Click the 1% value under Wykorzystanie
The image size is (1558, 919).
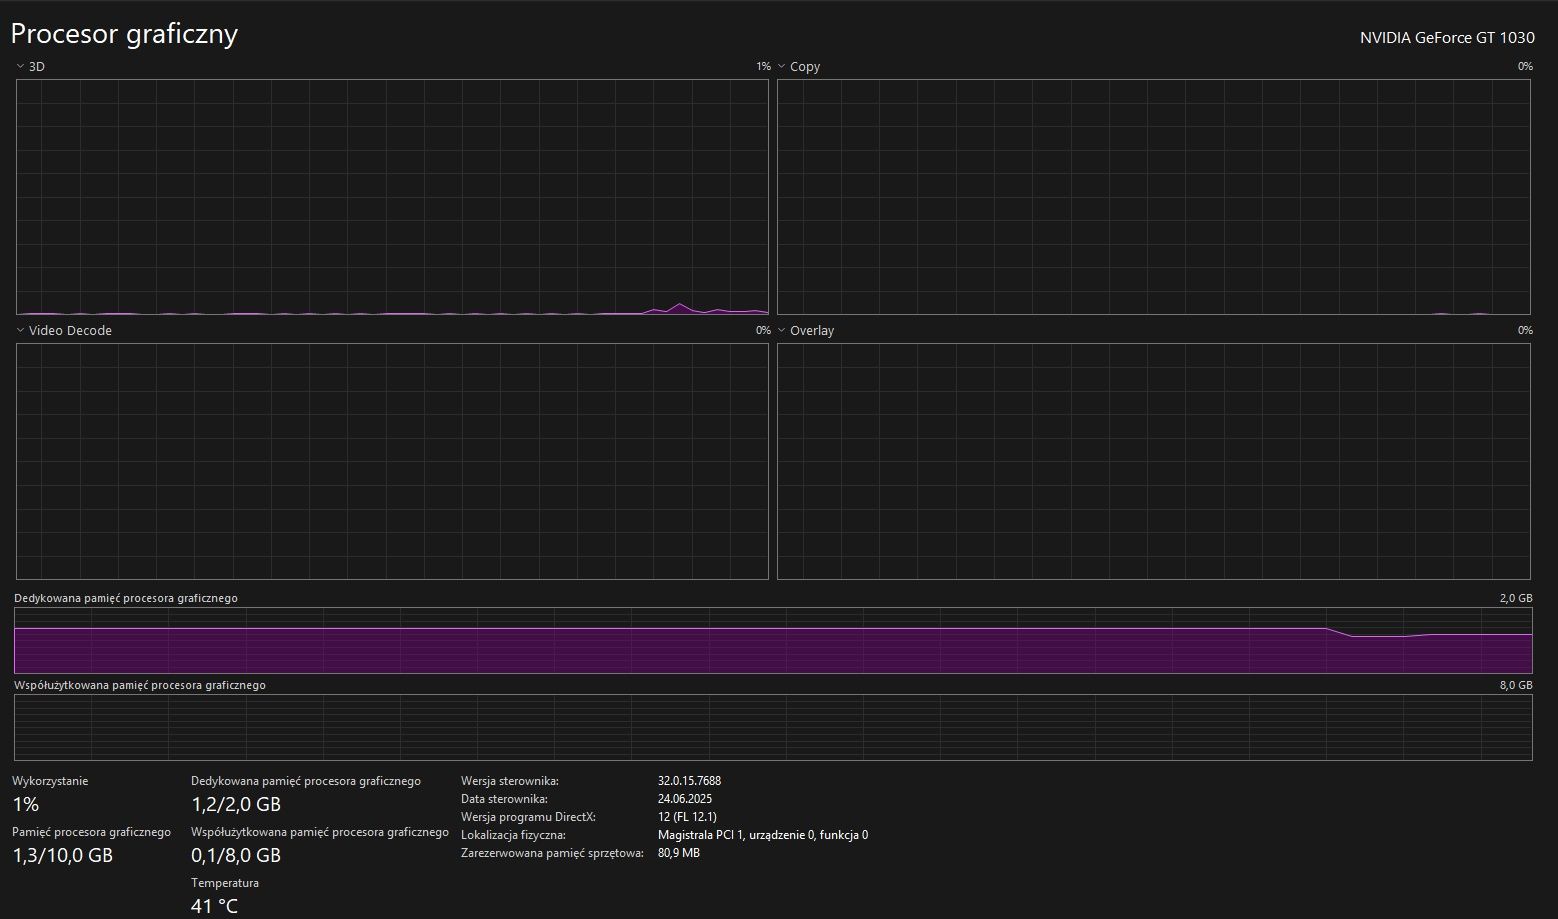pos(26,804)
